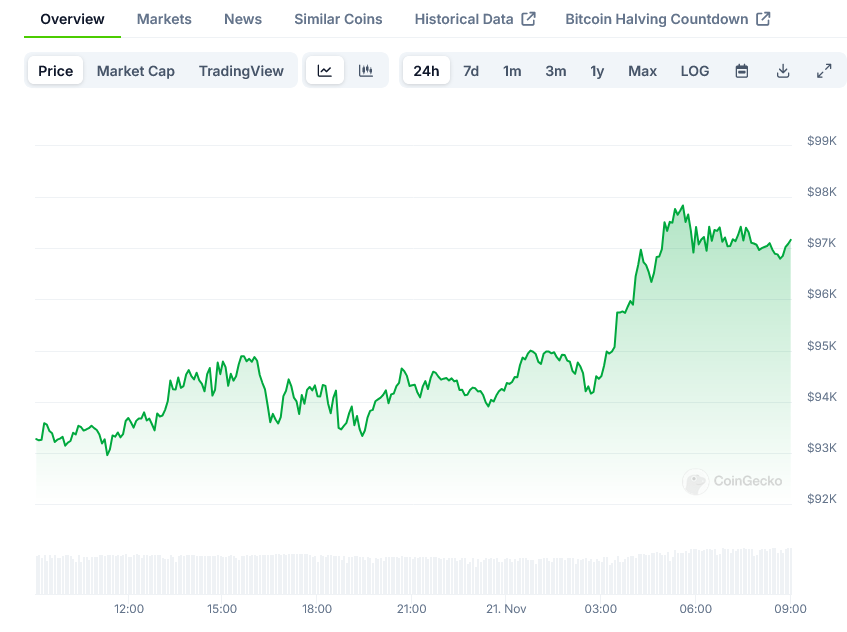Open Historical Data external link
The width and height of the screenshot is (847, 632).
pos(475,19)
